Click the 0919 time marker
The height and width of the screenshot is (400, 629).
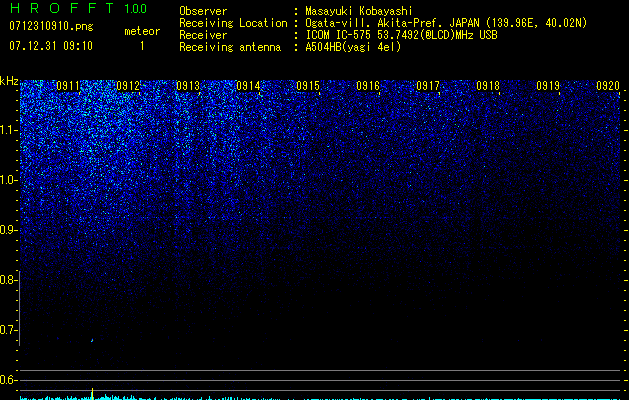tap(548, 86)
